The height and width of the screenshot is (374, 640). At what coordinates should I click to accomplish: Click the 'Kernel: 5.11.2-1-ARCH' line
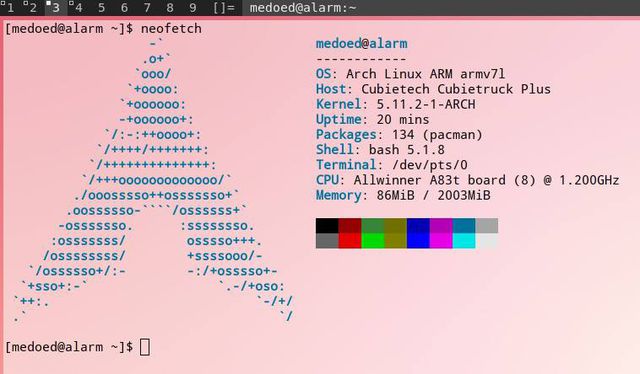(396, 104)
